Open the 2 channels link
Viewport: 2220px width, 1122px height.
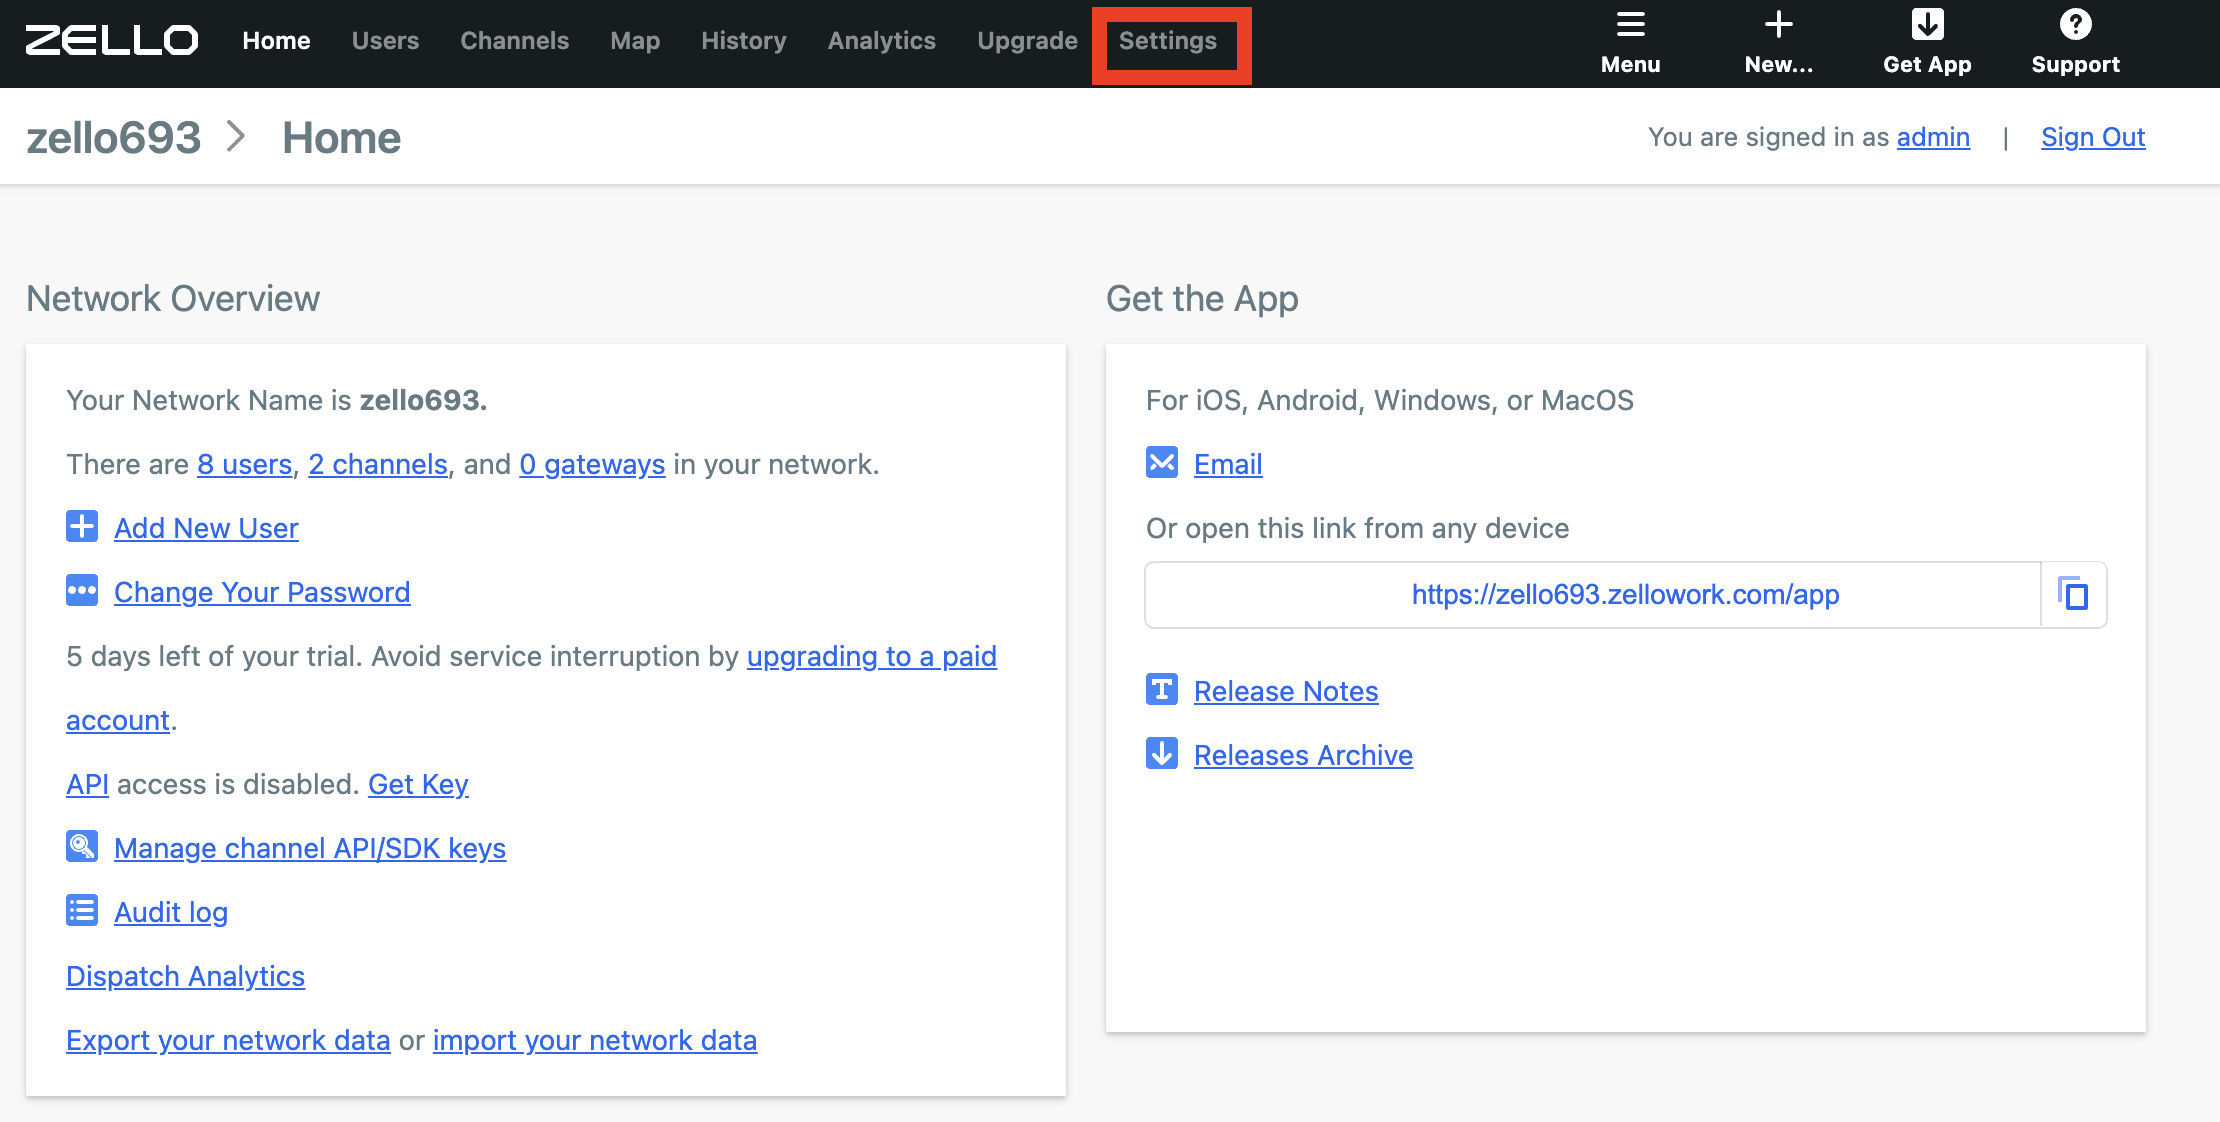coord(378,464)
